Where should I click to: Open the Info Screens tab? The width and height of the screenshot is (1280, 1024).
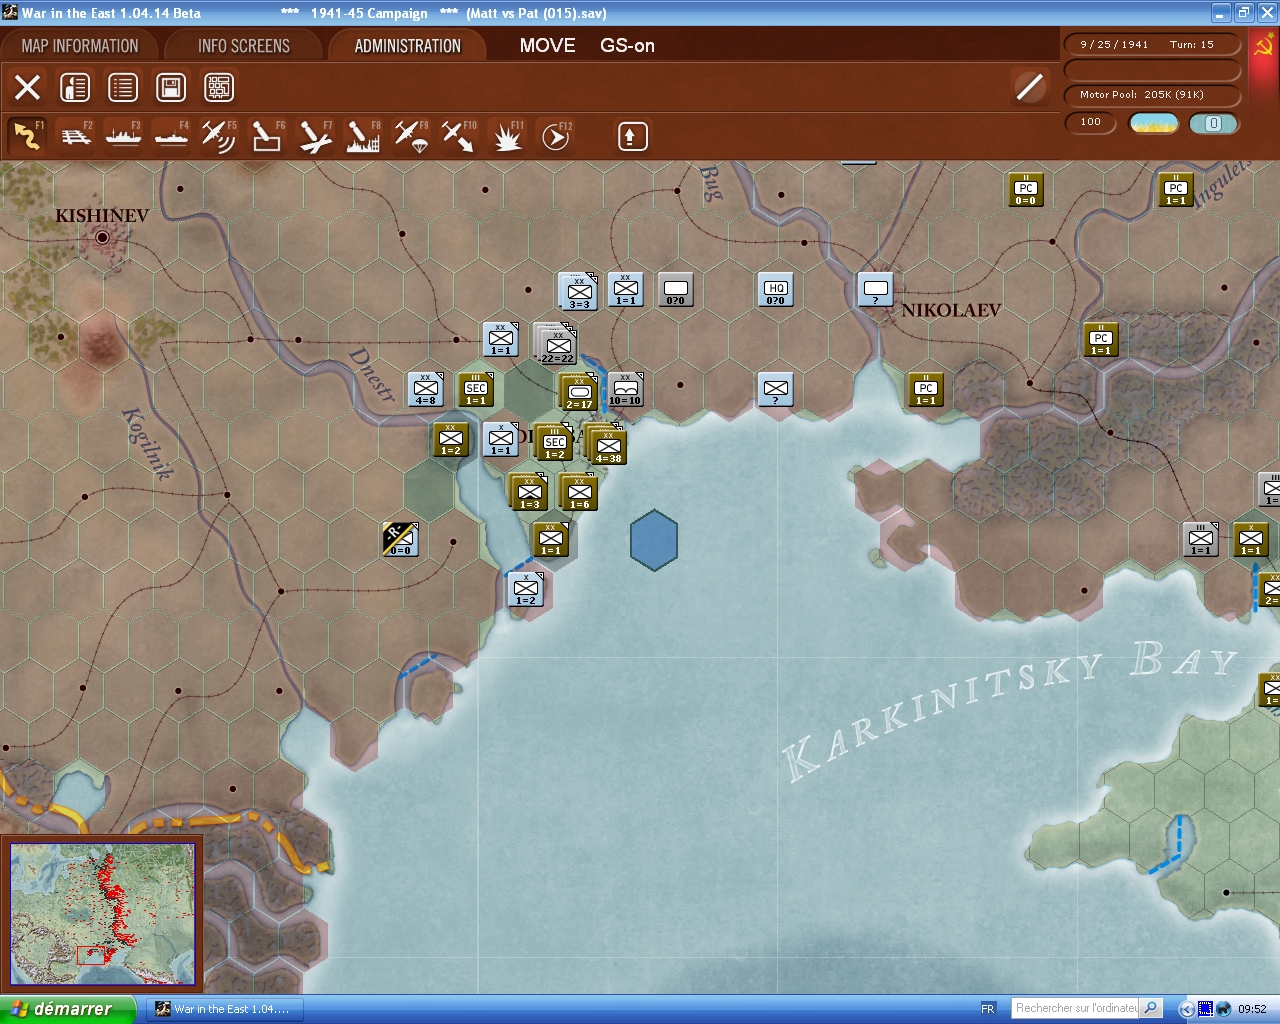[x=244, y=46]
